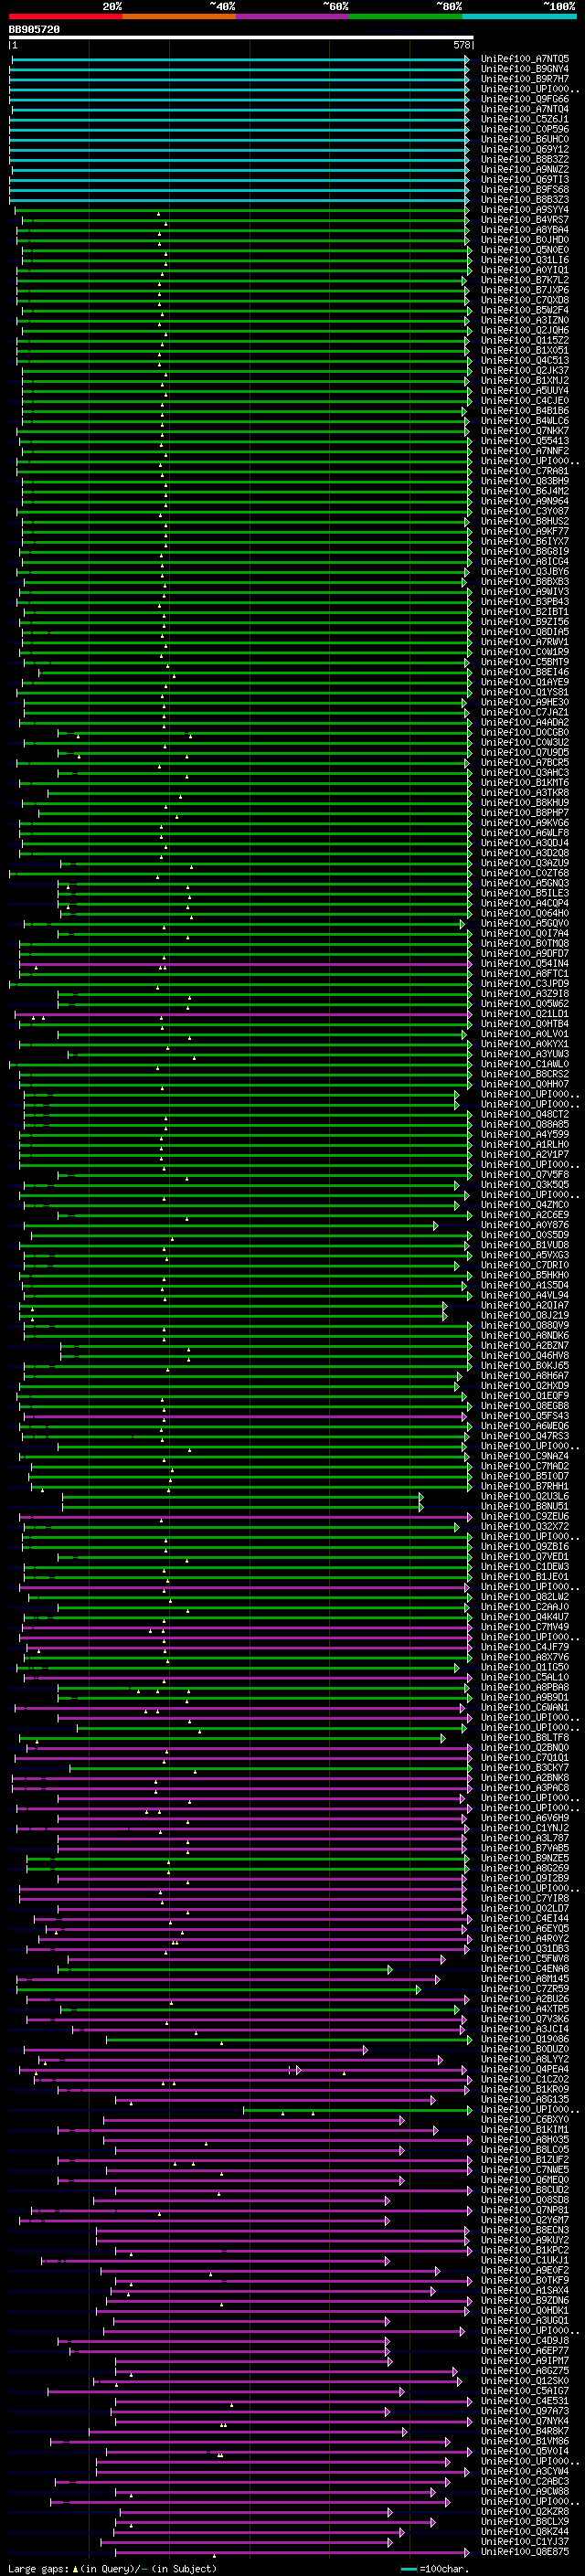
Task: Click UniRef100_C7ZR59 label
Action: [525, 1989]
